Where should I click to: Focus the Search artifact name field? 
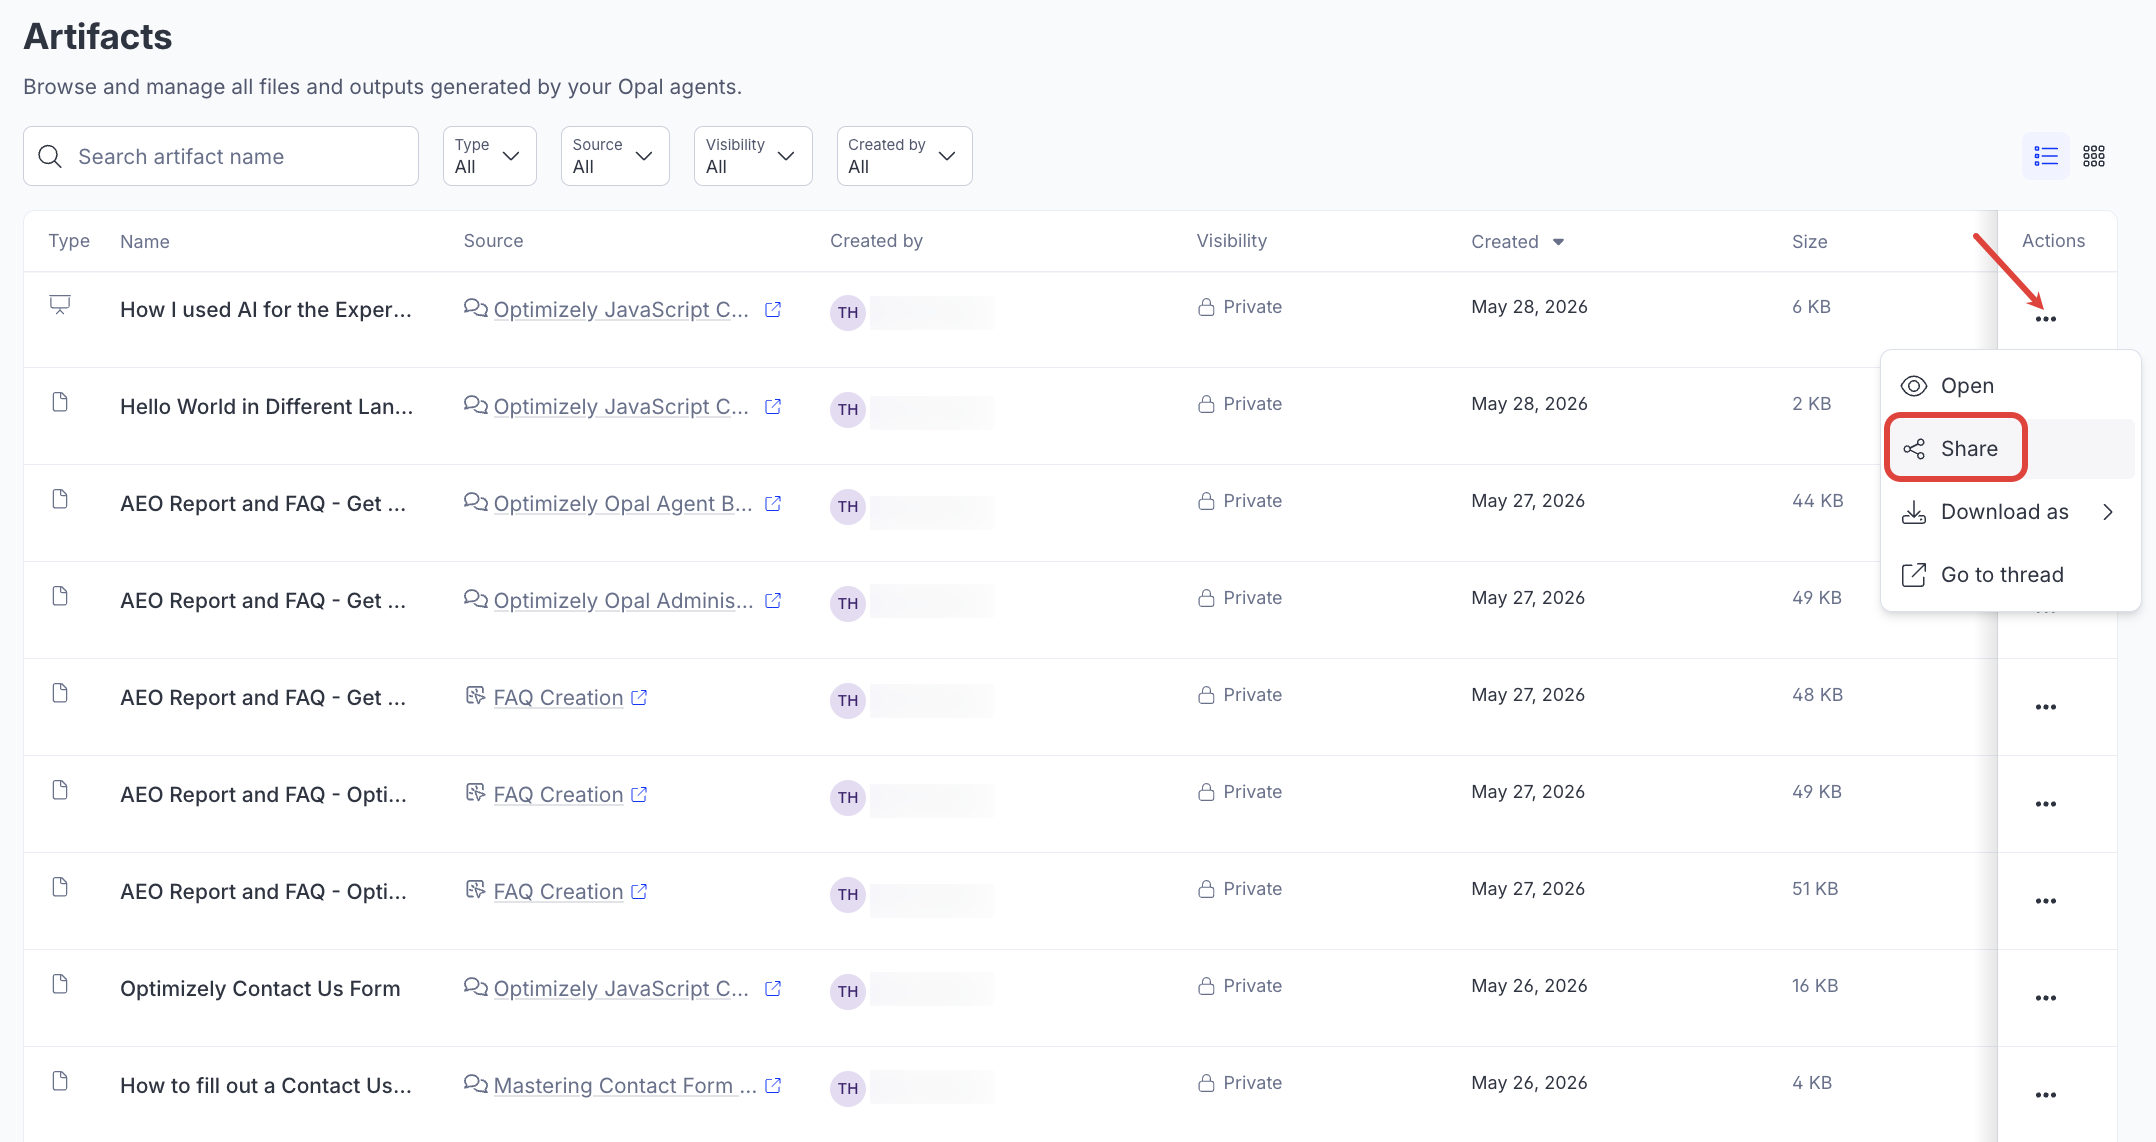[221, 156]
